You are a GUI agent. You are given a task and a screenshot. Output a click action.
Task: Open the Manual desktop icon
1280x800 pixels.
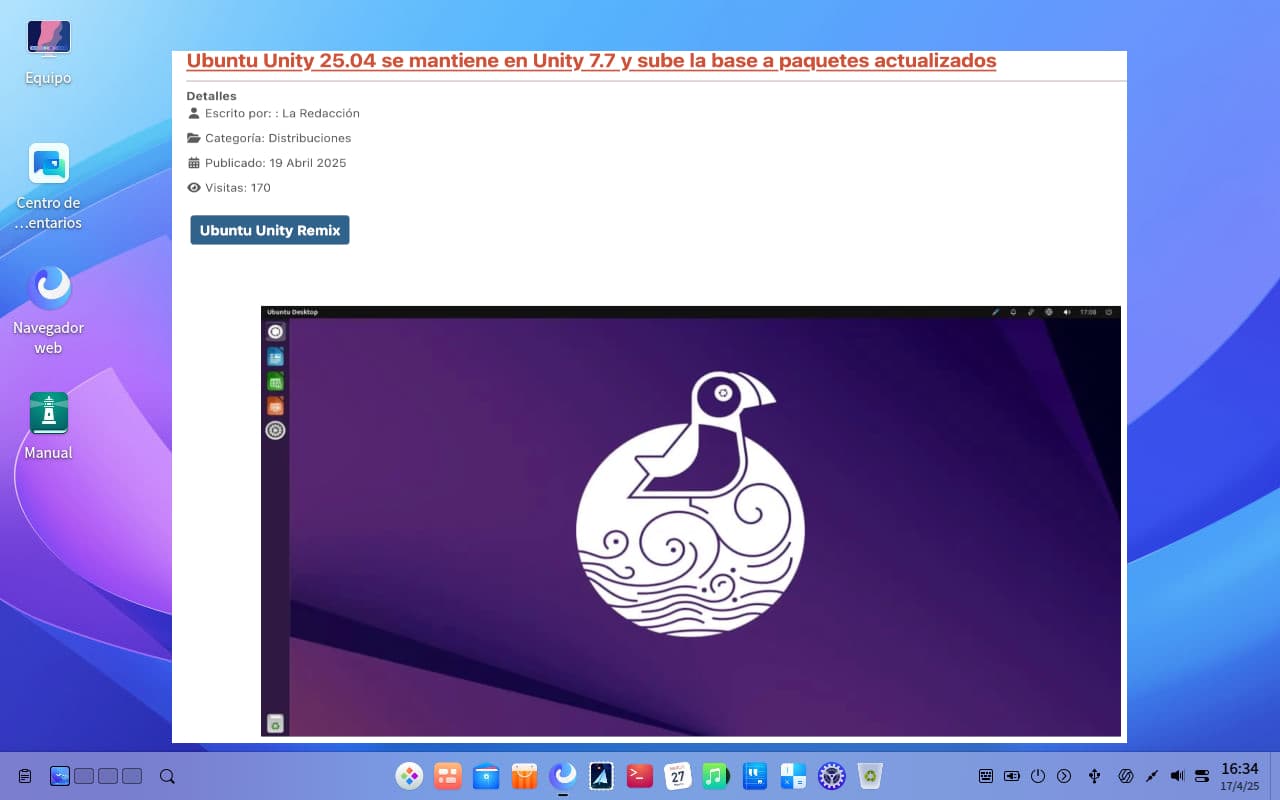point(48,427)
